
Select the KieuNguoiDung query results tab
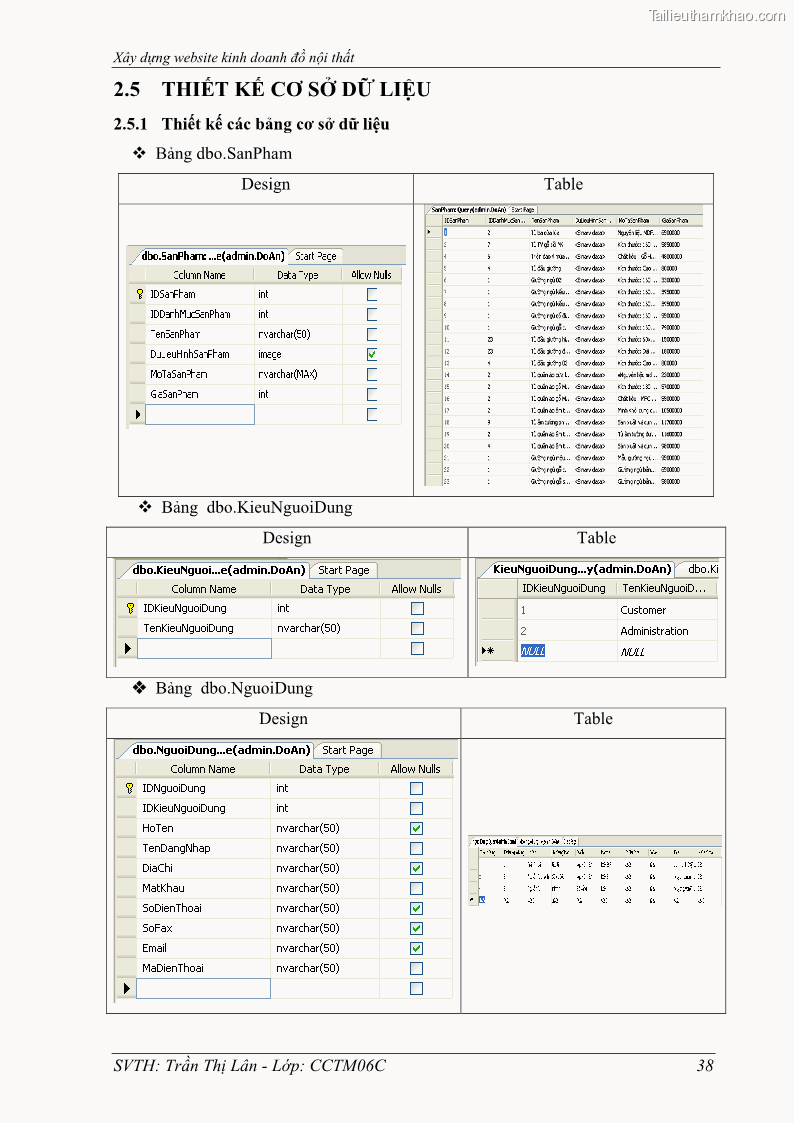pyautogui.click(x=580, y=569)
